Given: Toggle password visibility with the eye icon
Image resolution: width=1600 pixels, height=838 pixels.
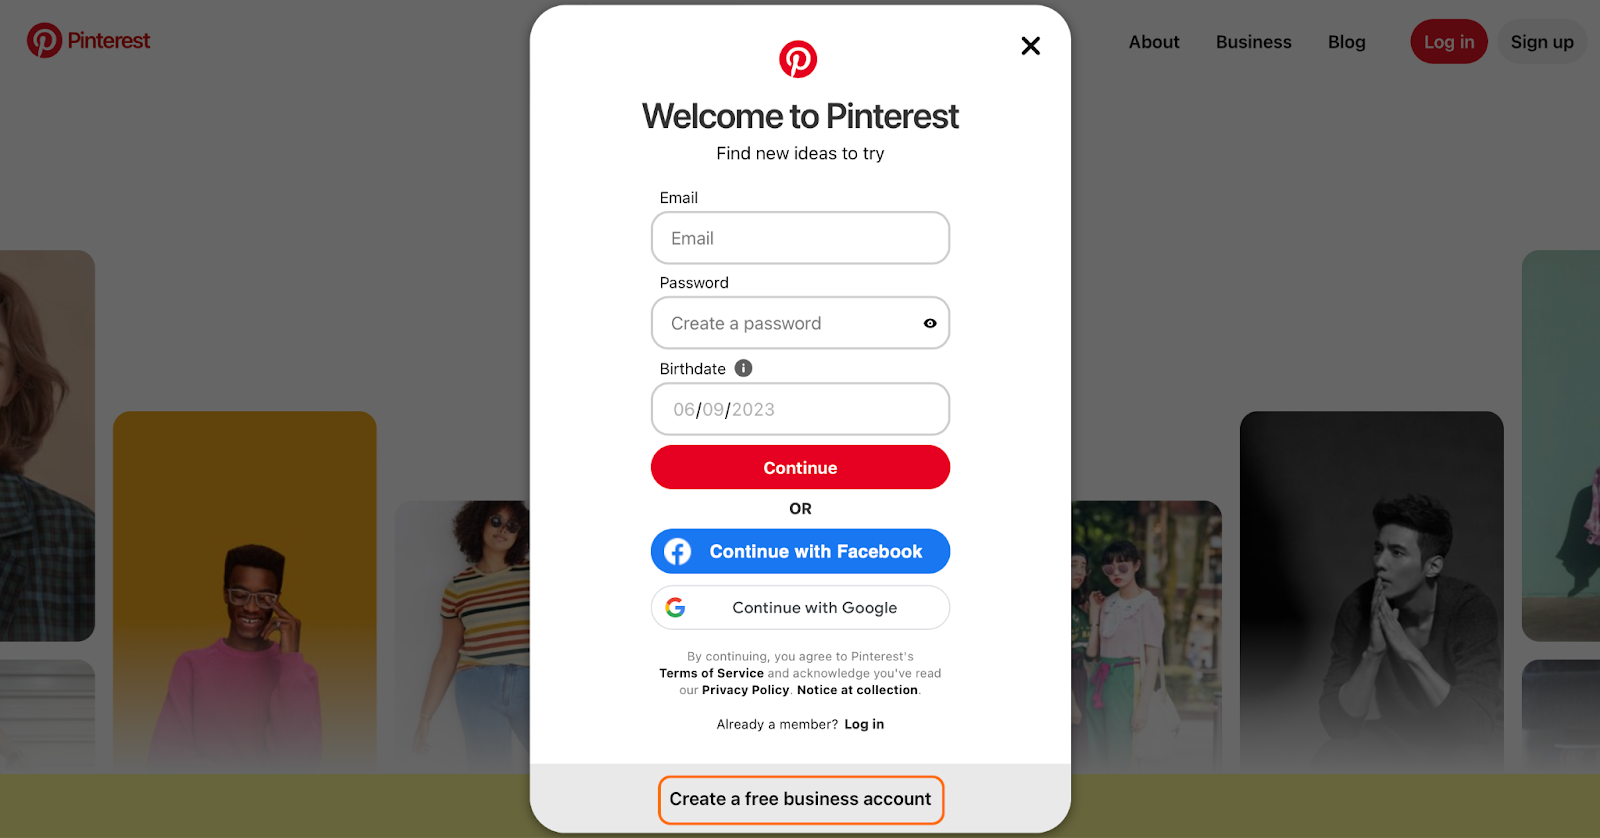Looking at the screenshot, I should 930,323.
